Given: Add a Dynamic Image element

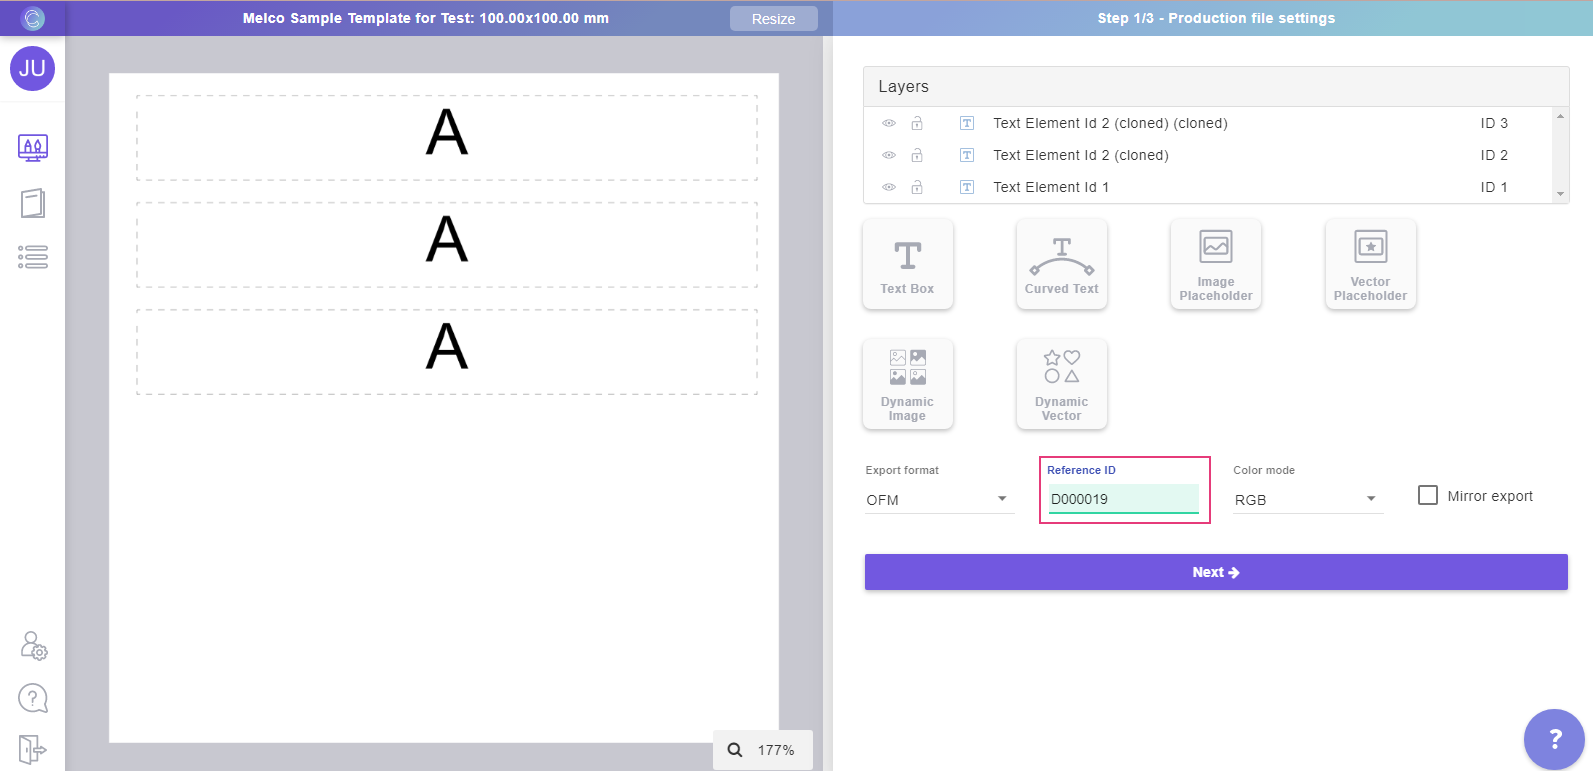Looking at the screenshot, I should [907, 385].
